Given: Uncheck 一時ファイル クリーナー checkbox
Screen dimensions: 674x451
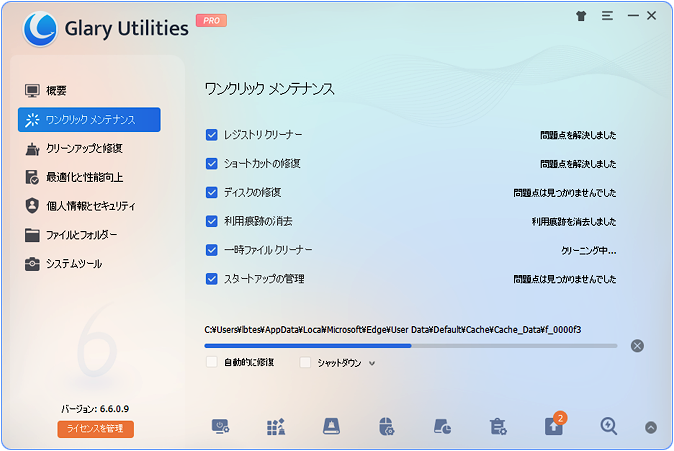Looking at the screenshot, I should point(211,250).
